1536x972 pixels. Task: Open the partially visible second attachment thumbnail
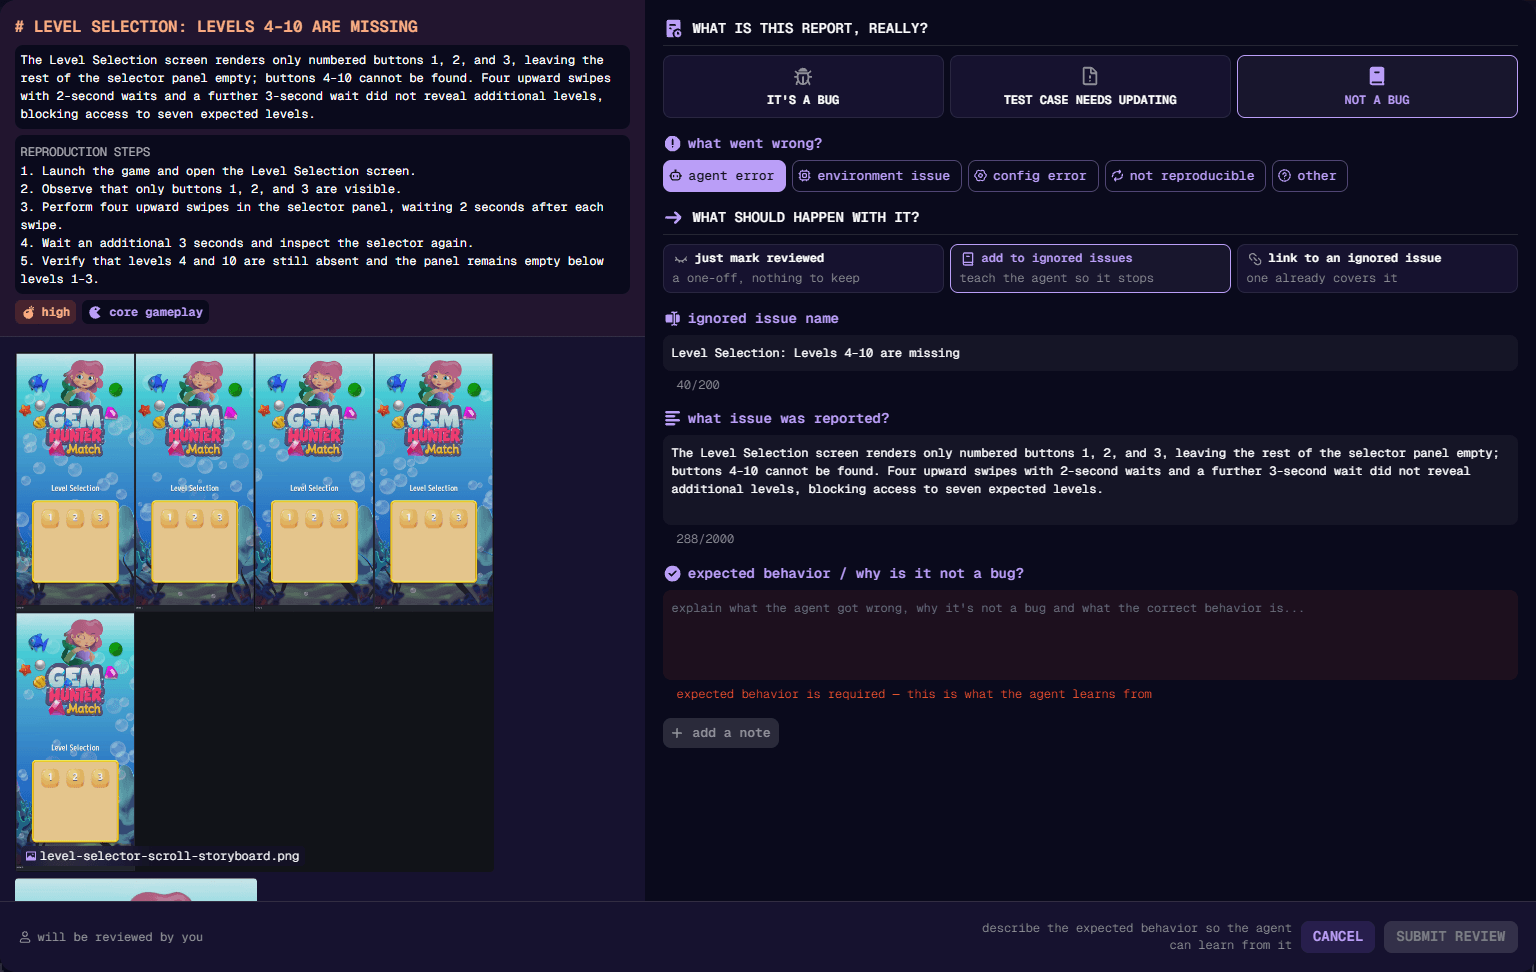[x=136, y=890]
